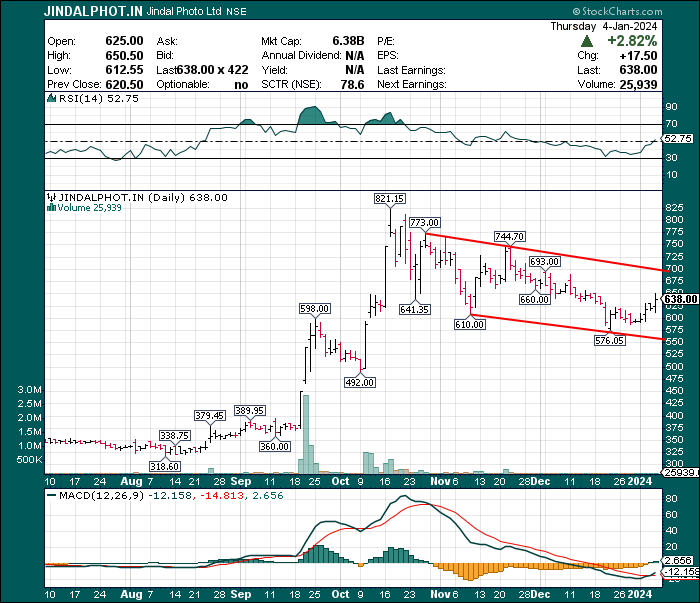Click the 25939 volume tag on right axis
700x603 pixels.
[680, 473]
